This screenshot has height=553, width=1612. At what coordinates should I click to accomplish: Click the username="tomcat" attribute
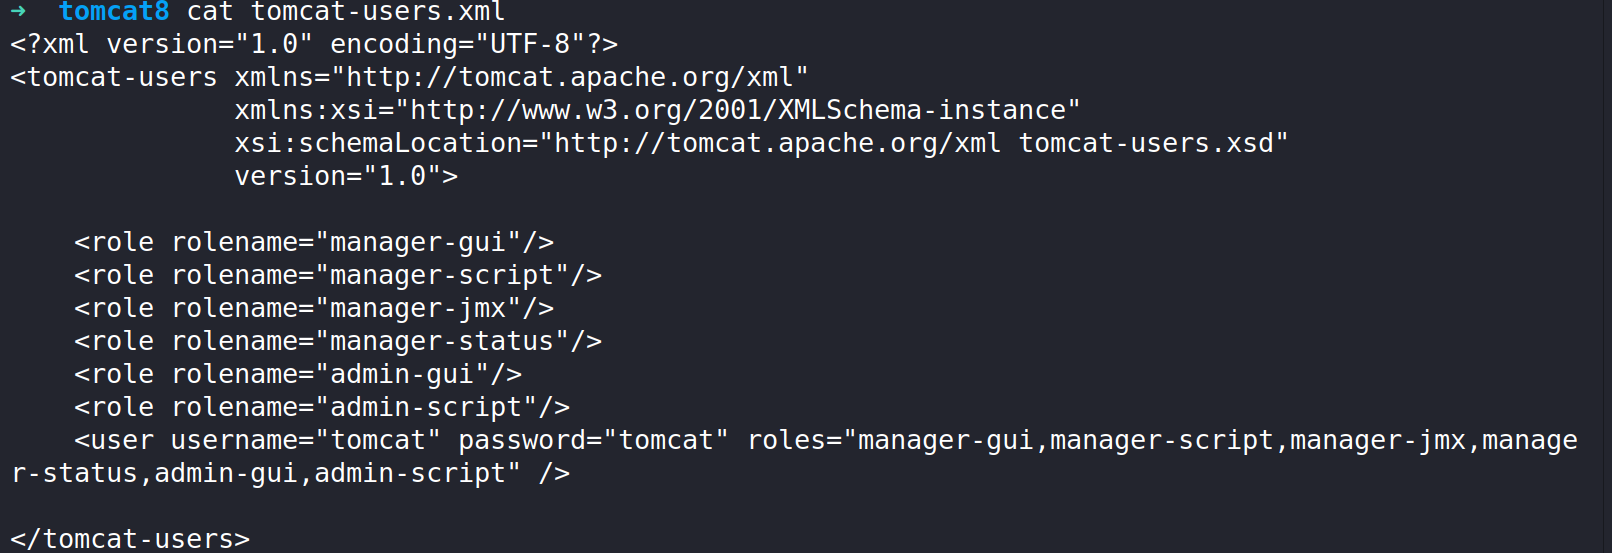(x=305, y=441)
